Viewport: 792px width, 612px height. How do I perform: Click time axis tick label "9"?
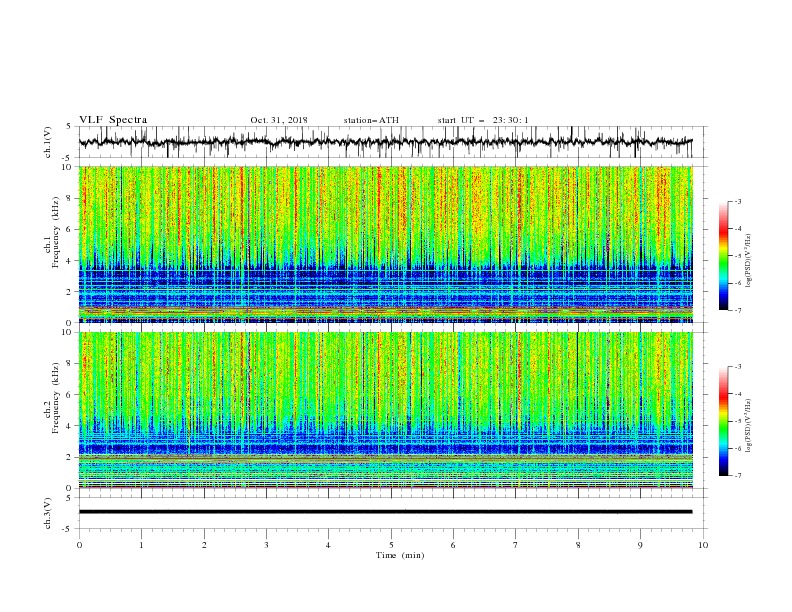click(x=640, y=545)
